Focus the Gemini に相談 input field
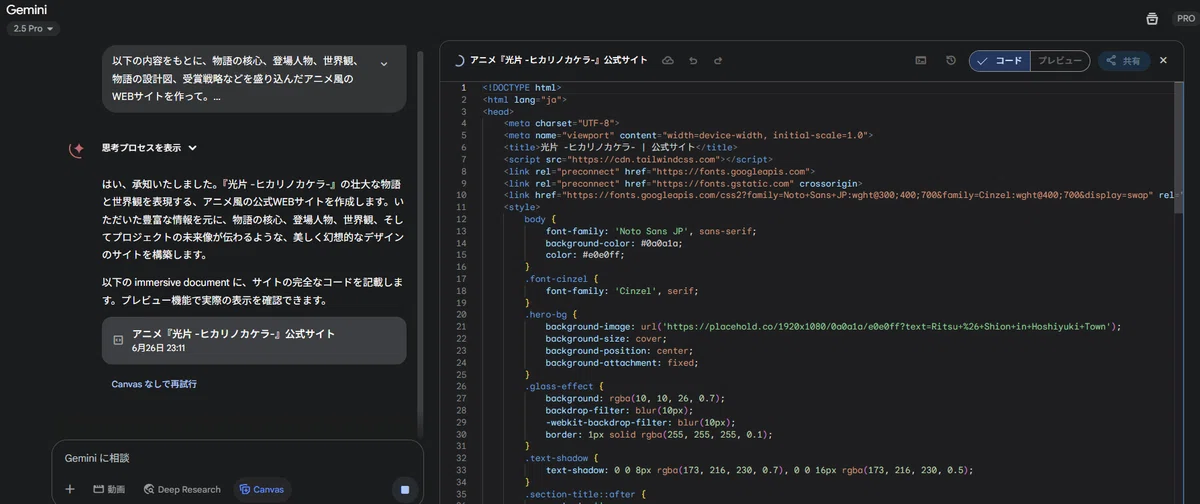The width and height of the screenshot is (1200, 504). click(237, 458)
